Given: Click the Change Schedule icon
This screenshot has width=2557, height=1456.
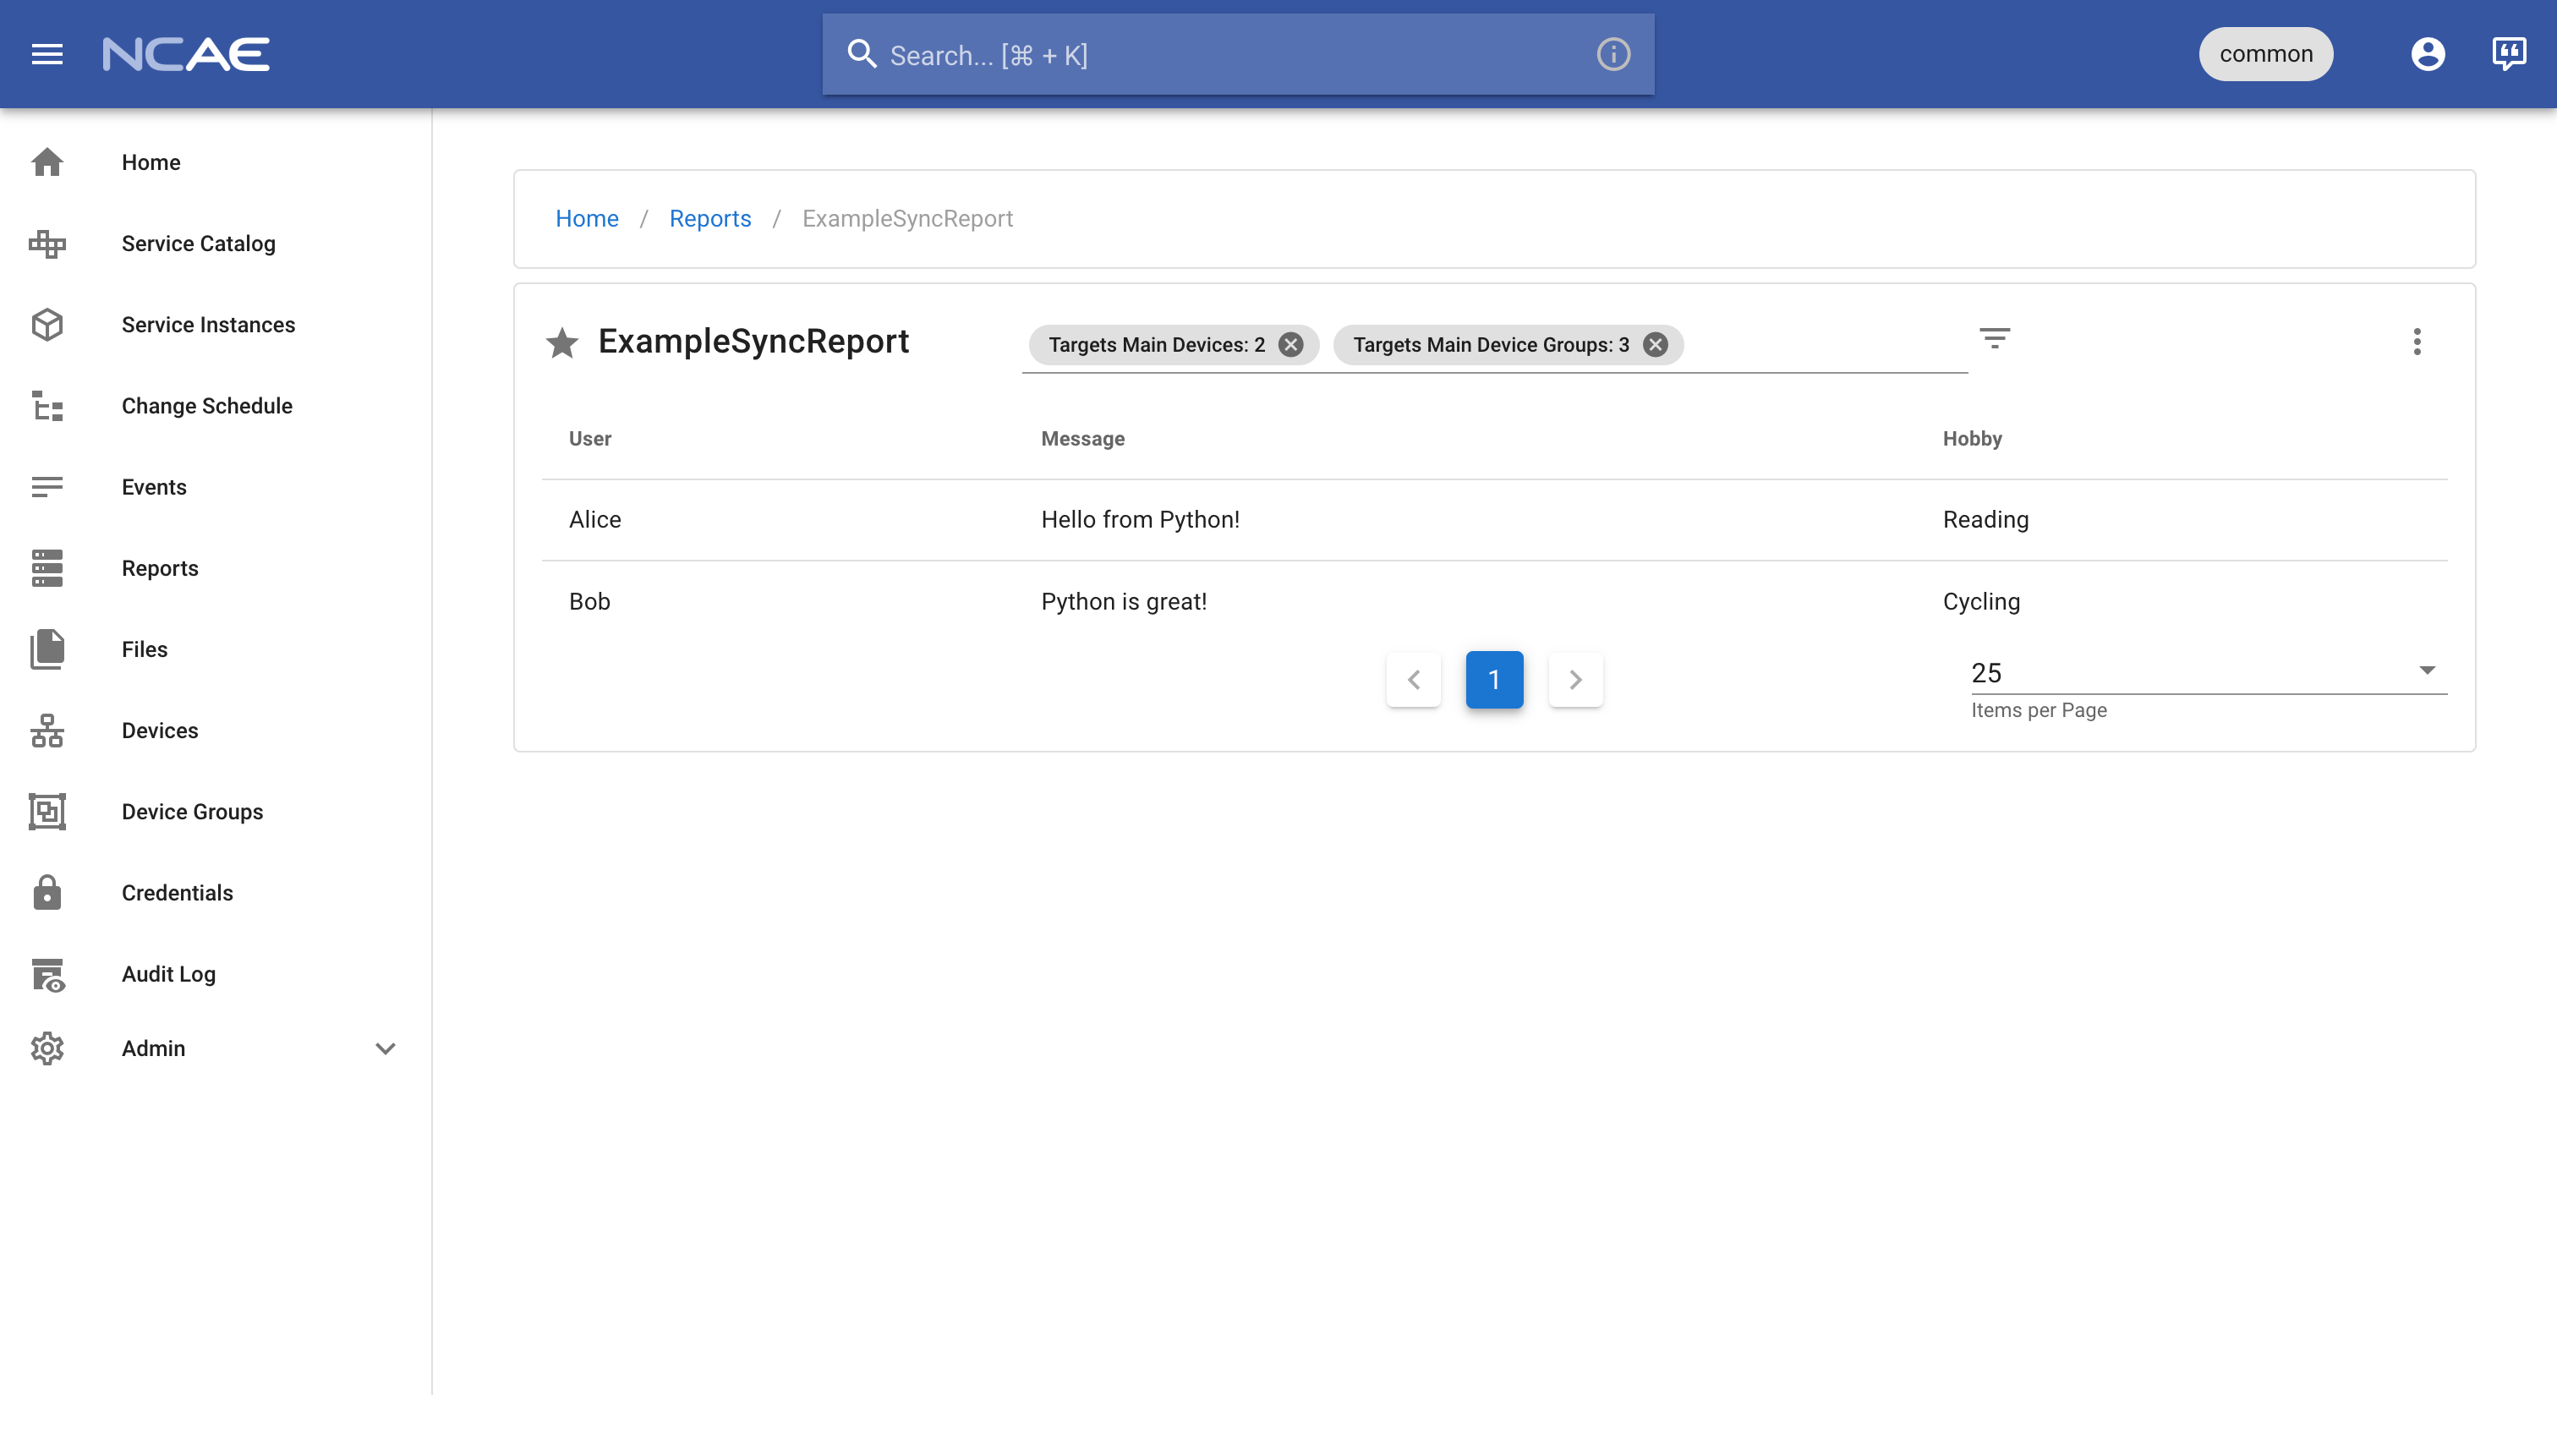Looking at the screenshot, I should pyautogui.click(x=47, y=406).
